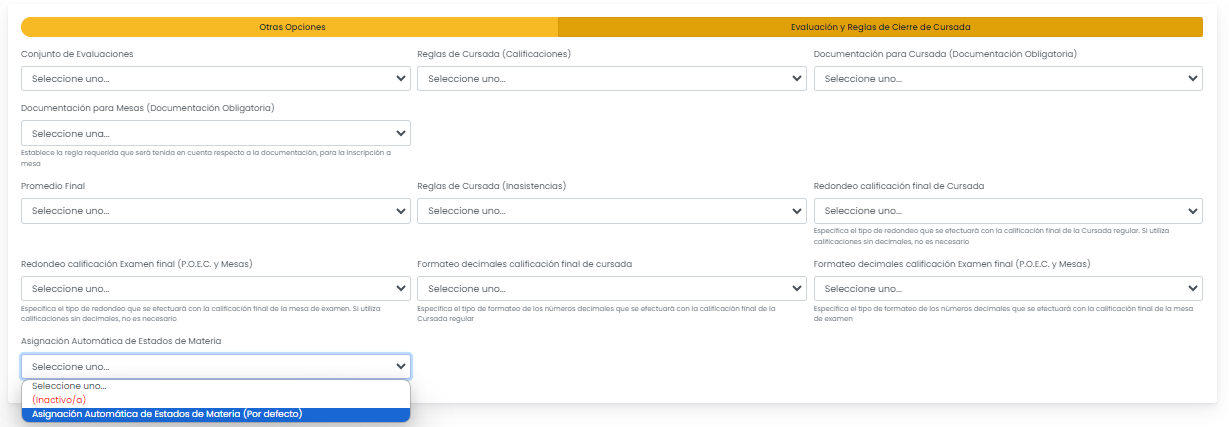The width and height of the screenshot is (1229, 427).
Task: Expand Reglas de Cursada (Calificaciones) dropdown
Action: pos(612,78)
